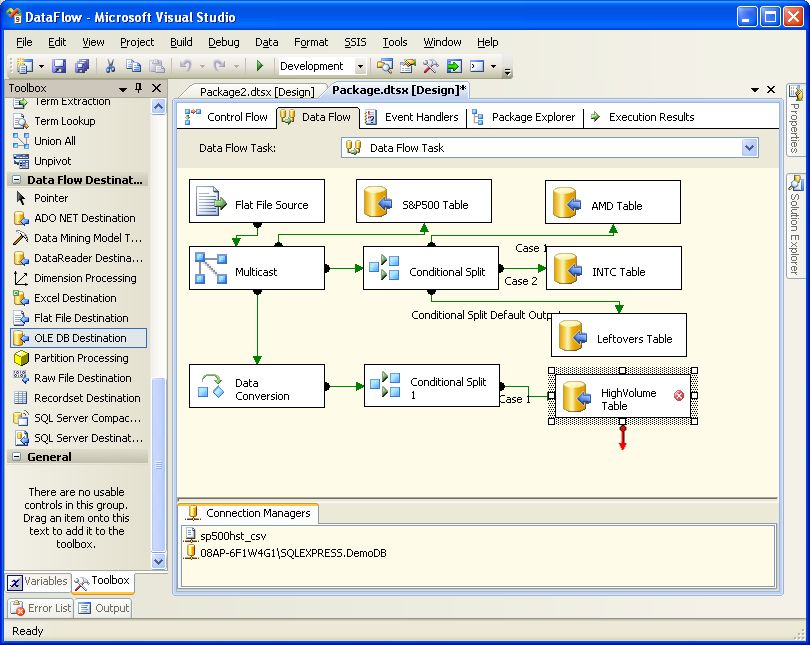Click the Connection Managers tab
The width and height of the screenshot is (810, 645).
248,513
